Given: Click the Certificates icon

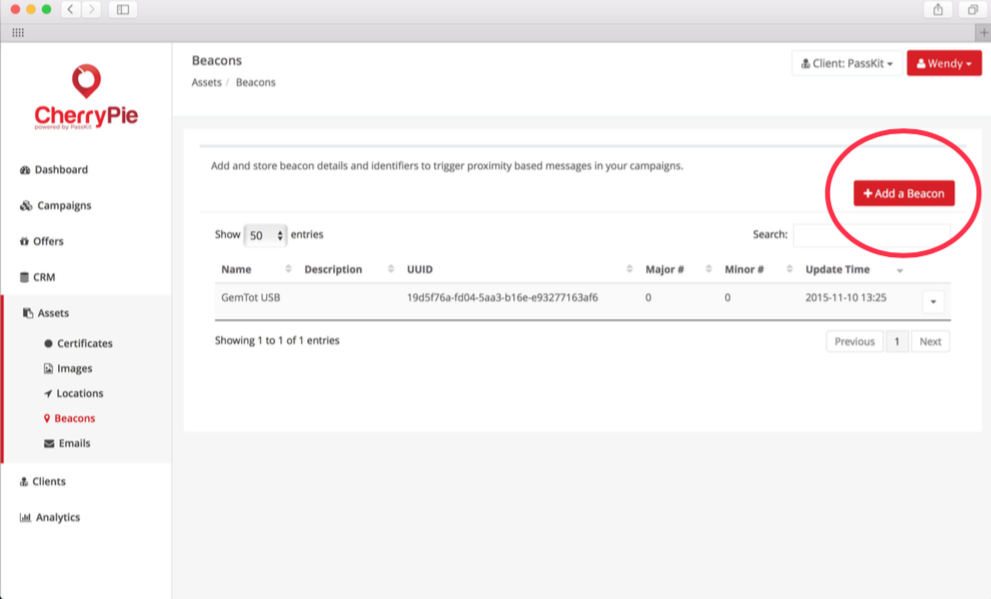Looking at the screenshot, I should (x=48, y=344).
